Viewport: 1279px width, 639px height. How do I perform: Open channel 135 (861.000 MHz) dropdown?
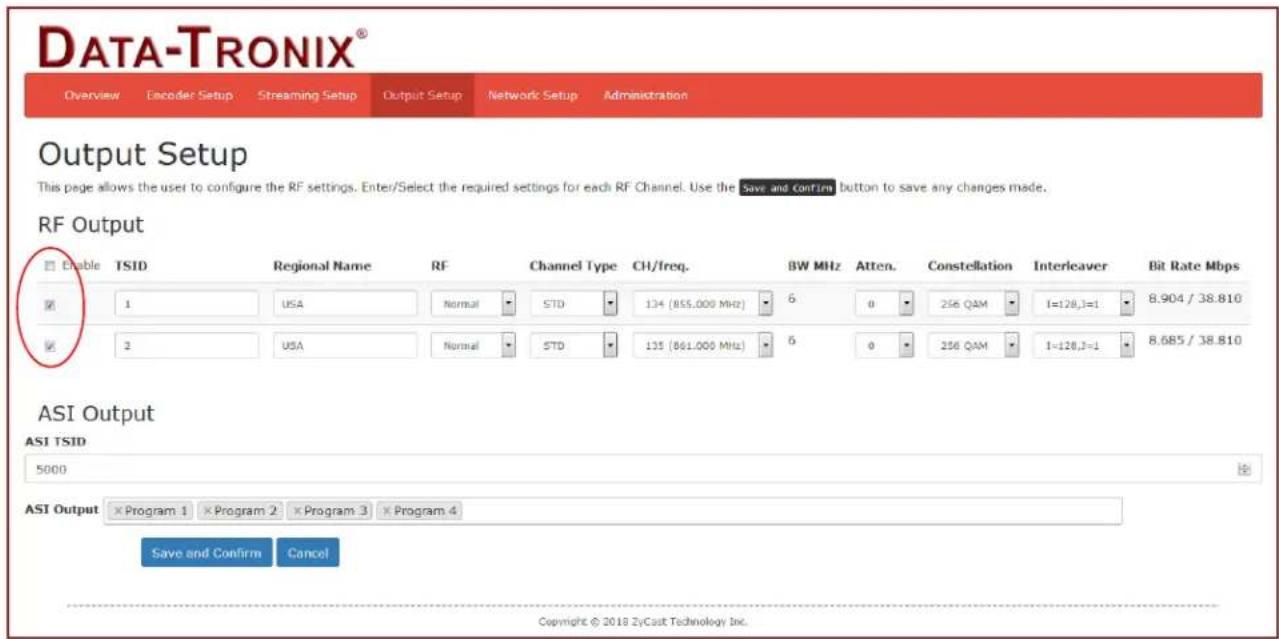[x=703, y=345]
